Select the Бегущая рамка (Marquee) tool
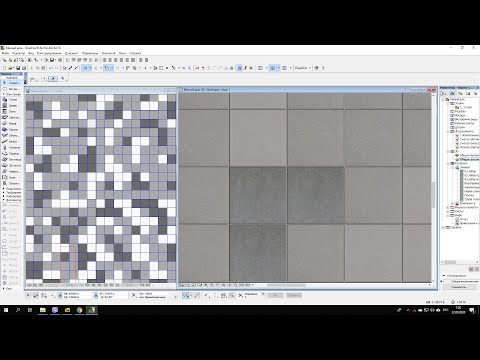The height and width of the screenshot is (360, 480). click(x=11, y=89)
